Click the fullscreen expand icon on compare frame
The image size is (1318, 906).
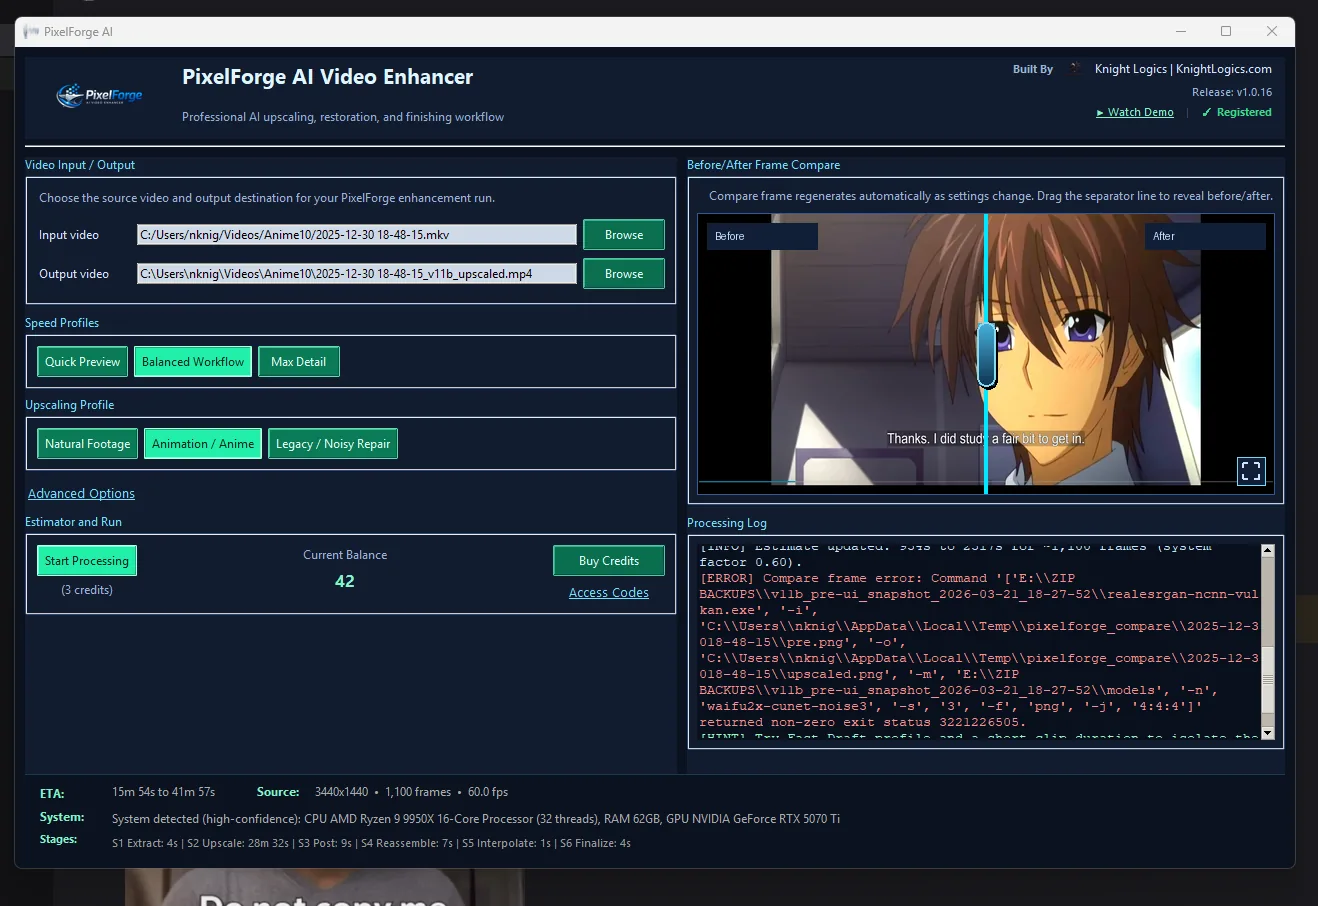pyautogui.click(x=1251, y=471)
